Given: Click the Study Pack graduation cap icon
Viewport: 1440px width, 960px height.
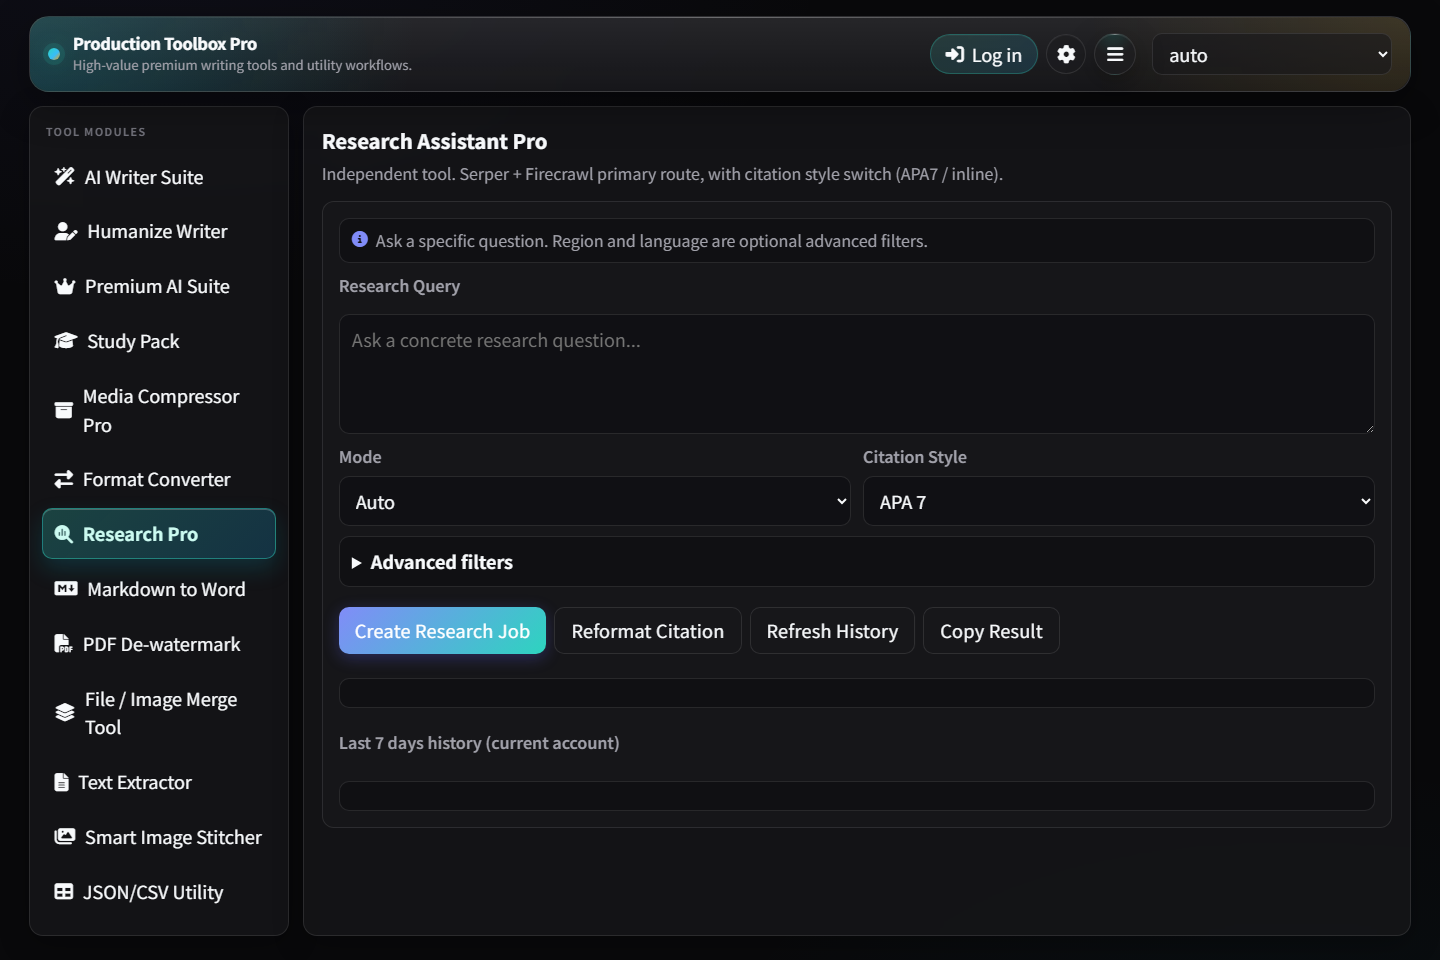Looking at the screenshot, I should point(66,341).
